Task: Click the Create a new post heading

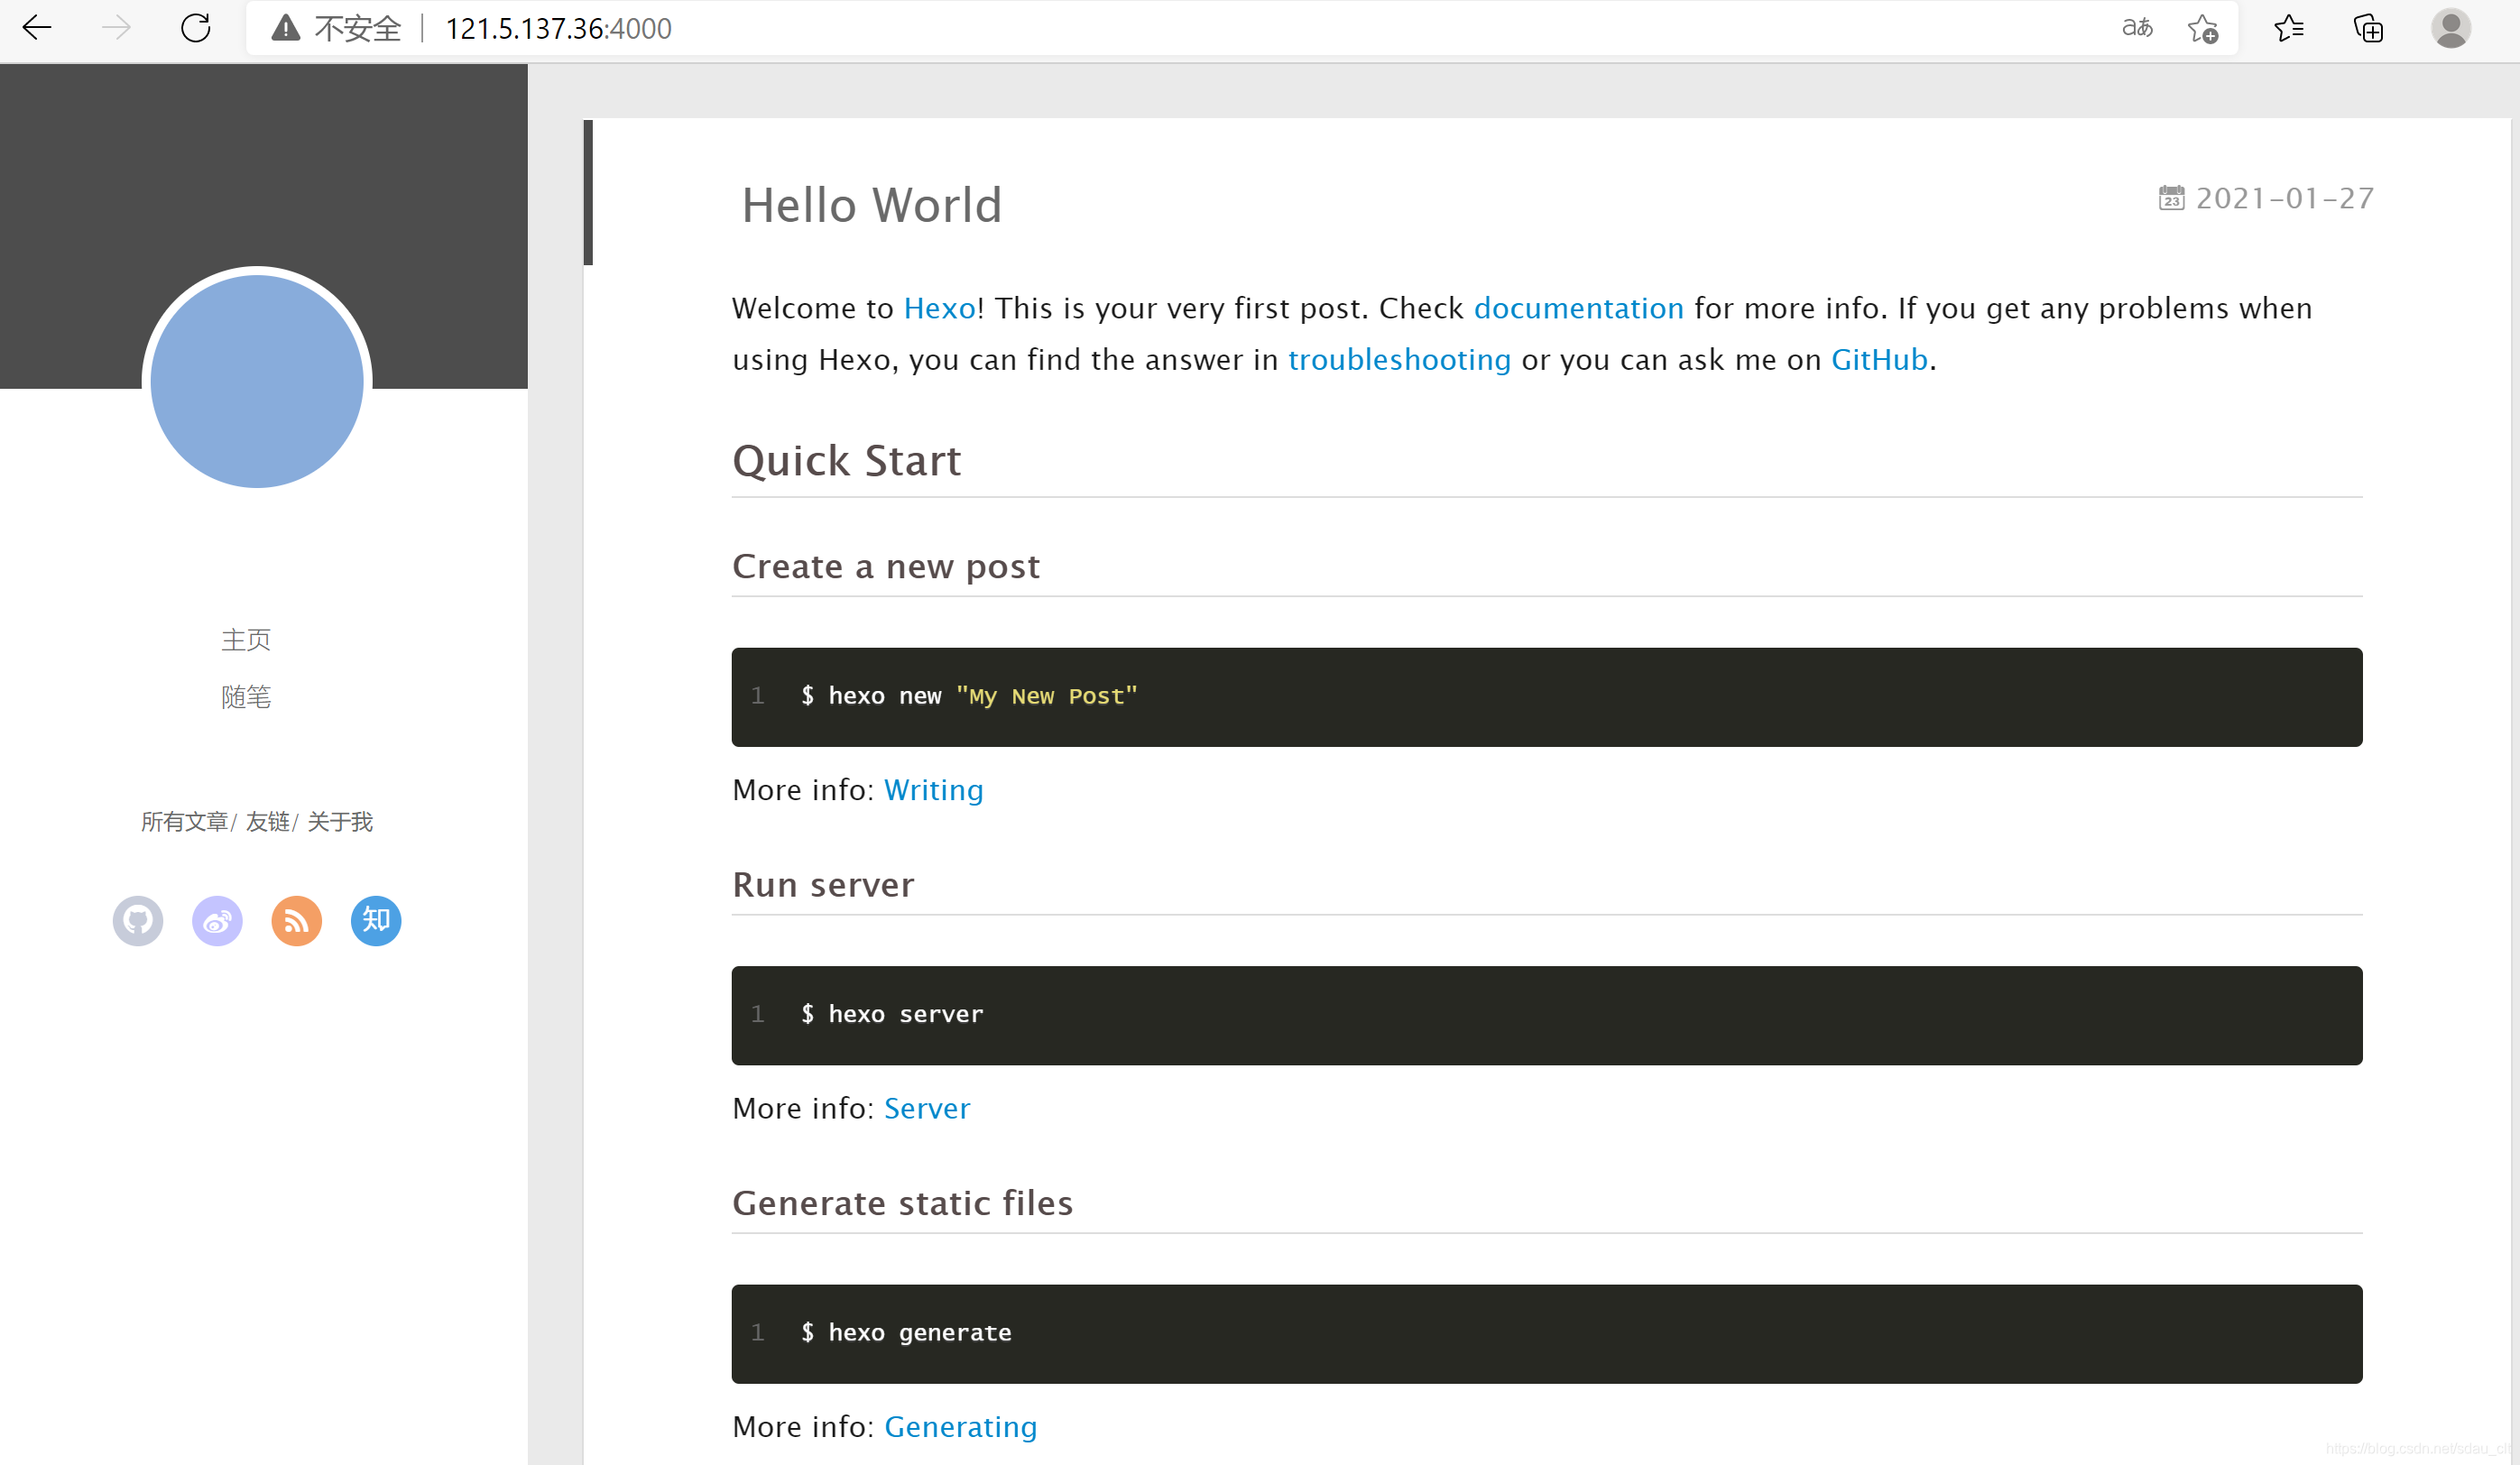Action: [886, 567]
